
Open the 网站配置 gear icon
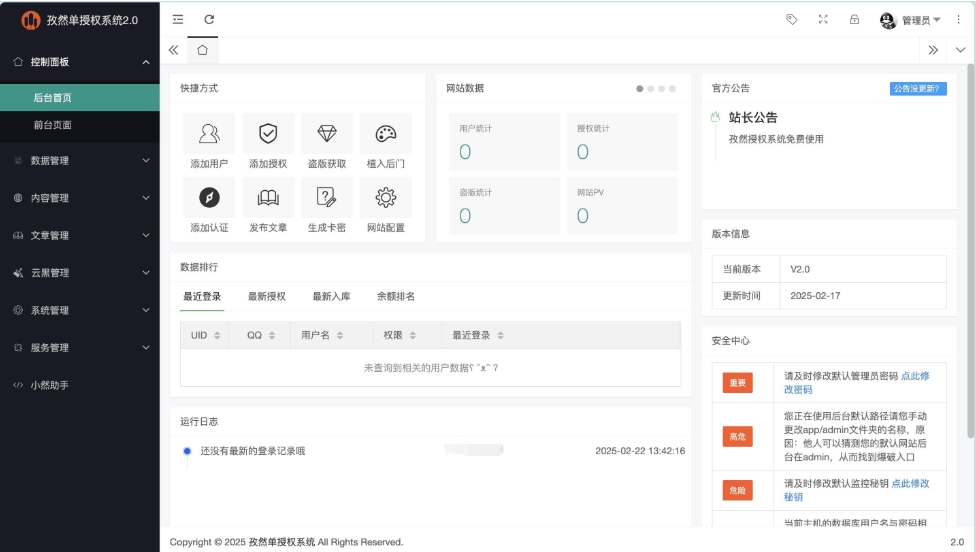point(386,197)
